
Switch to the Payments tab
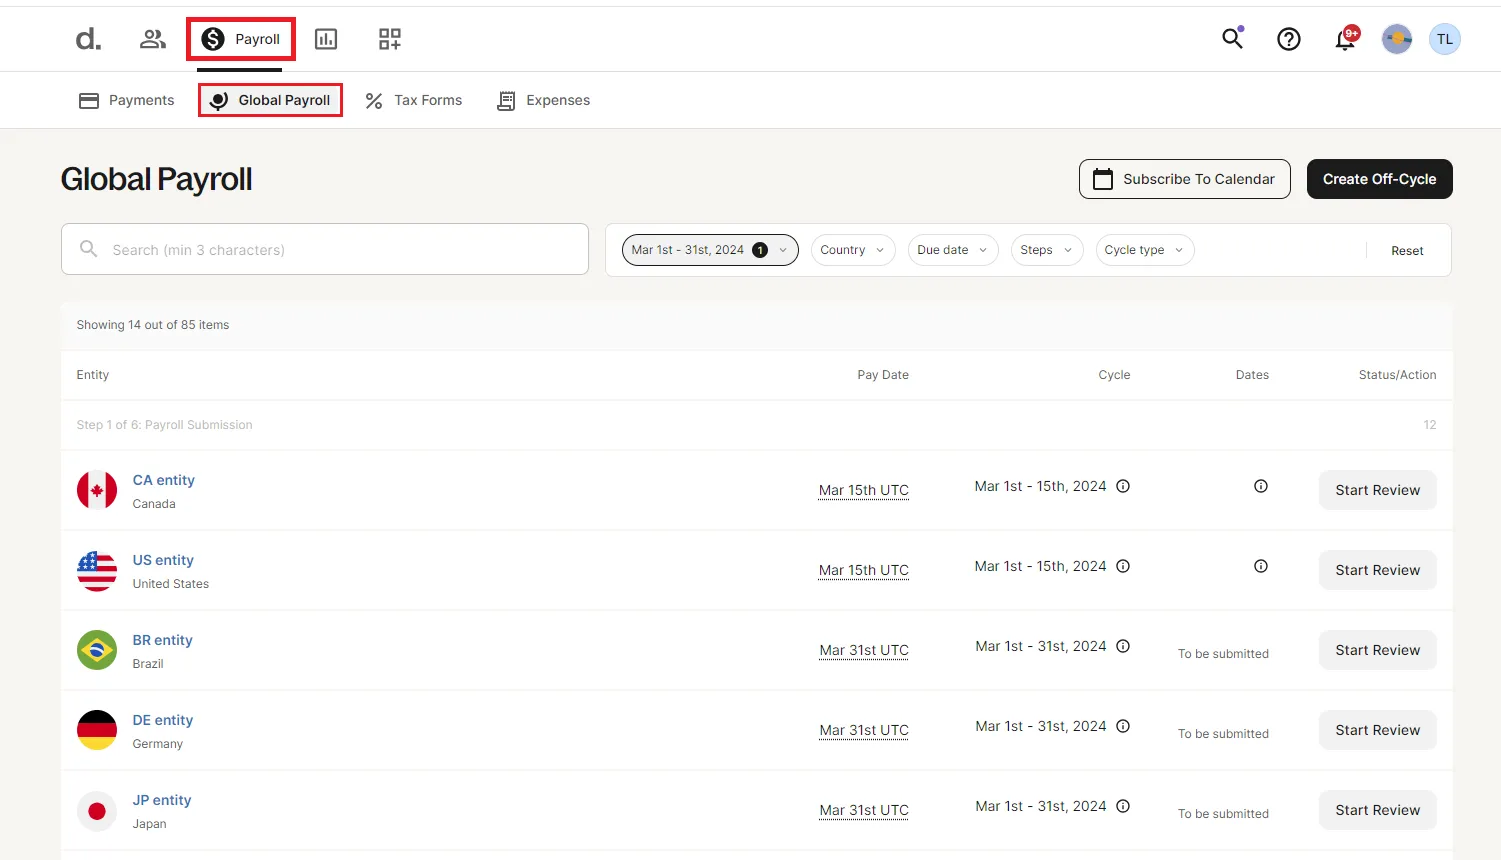pyautogui.click(x=127, y=100)
